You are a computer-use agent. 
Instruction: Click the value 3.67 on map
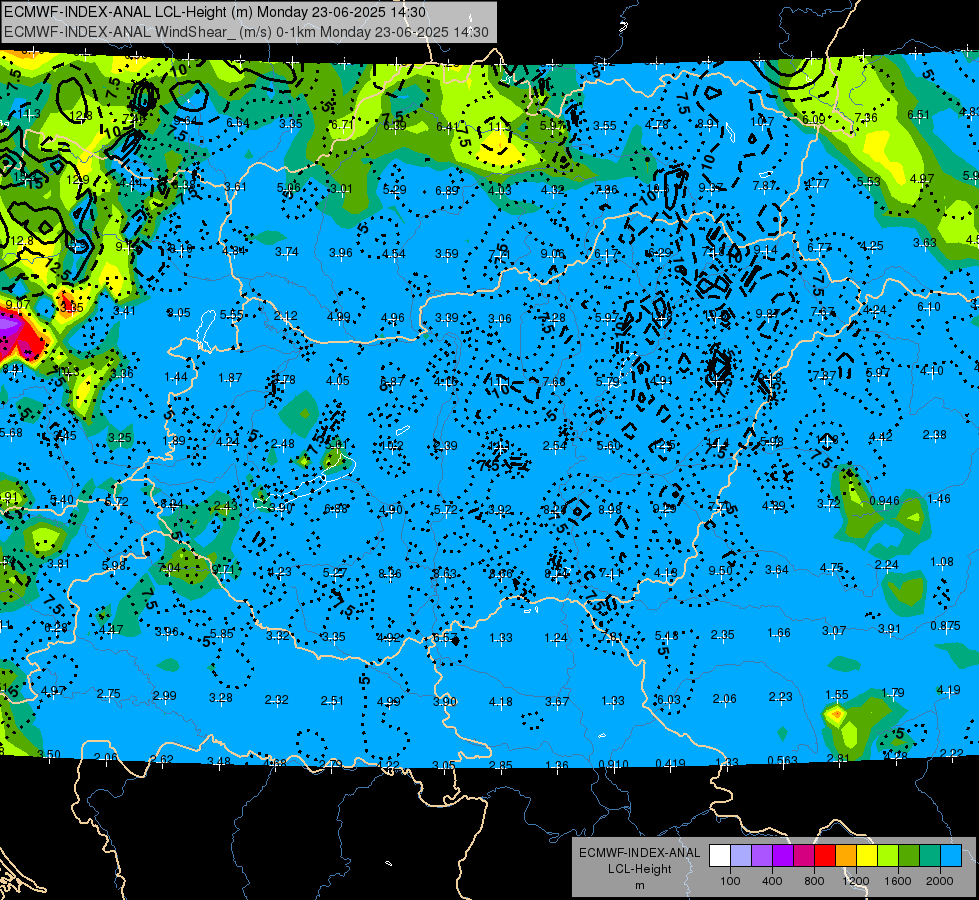556,701
